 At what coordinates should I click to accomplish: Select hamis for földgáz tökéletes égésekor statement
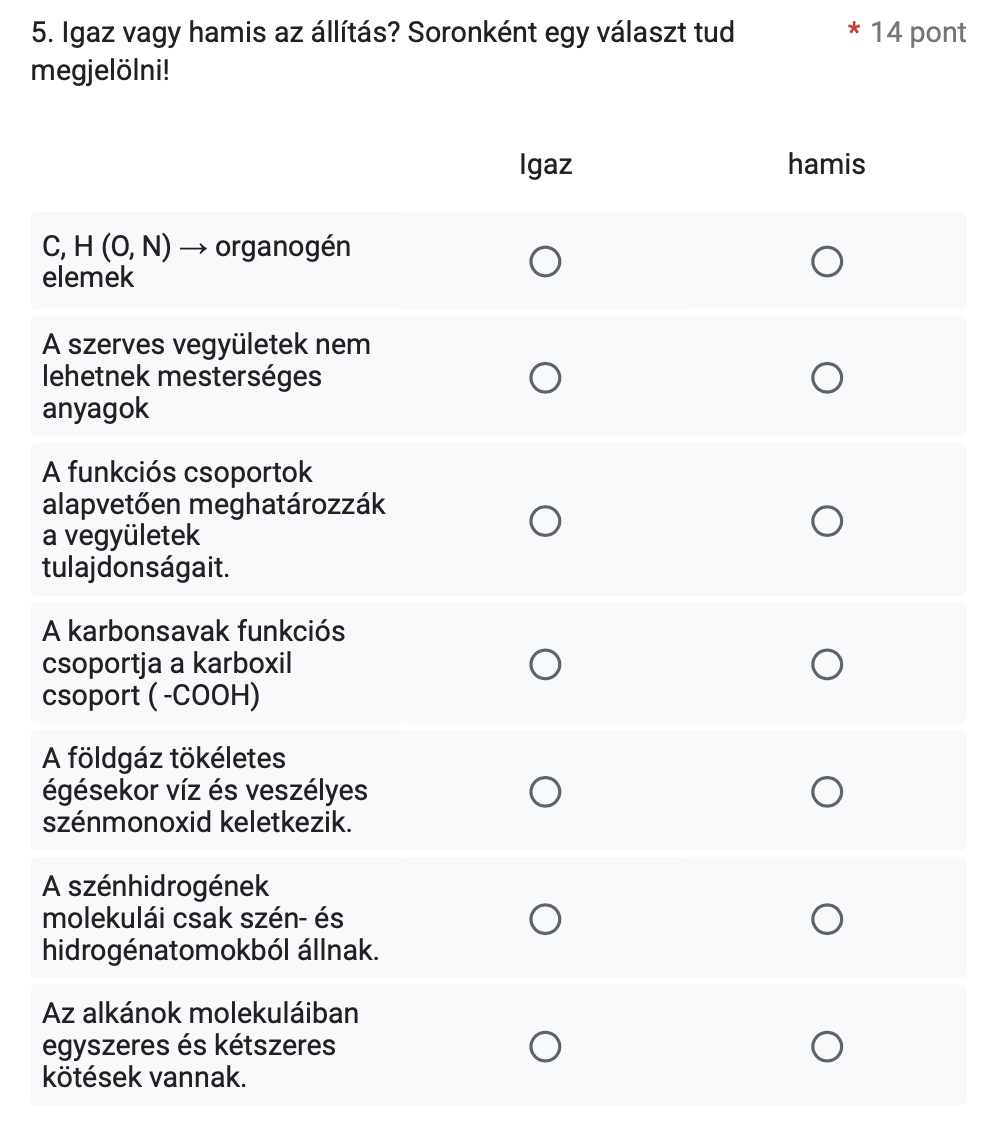click(827, 792)
